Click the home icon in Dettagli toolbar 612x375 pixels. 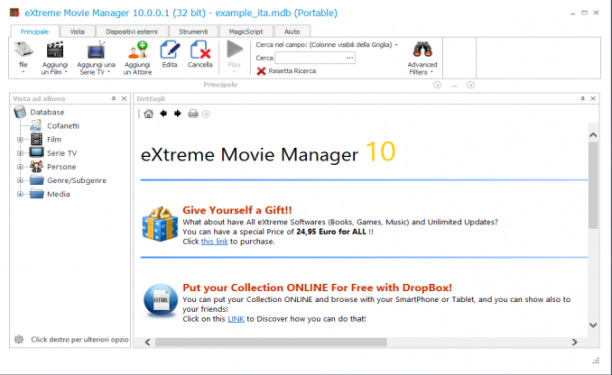(x=148, y=114)
